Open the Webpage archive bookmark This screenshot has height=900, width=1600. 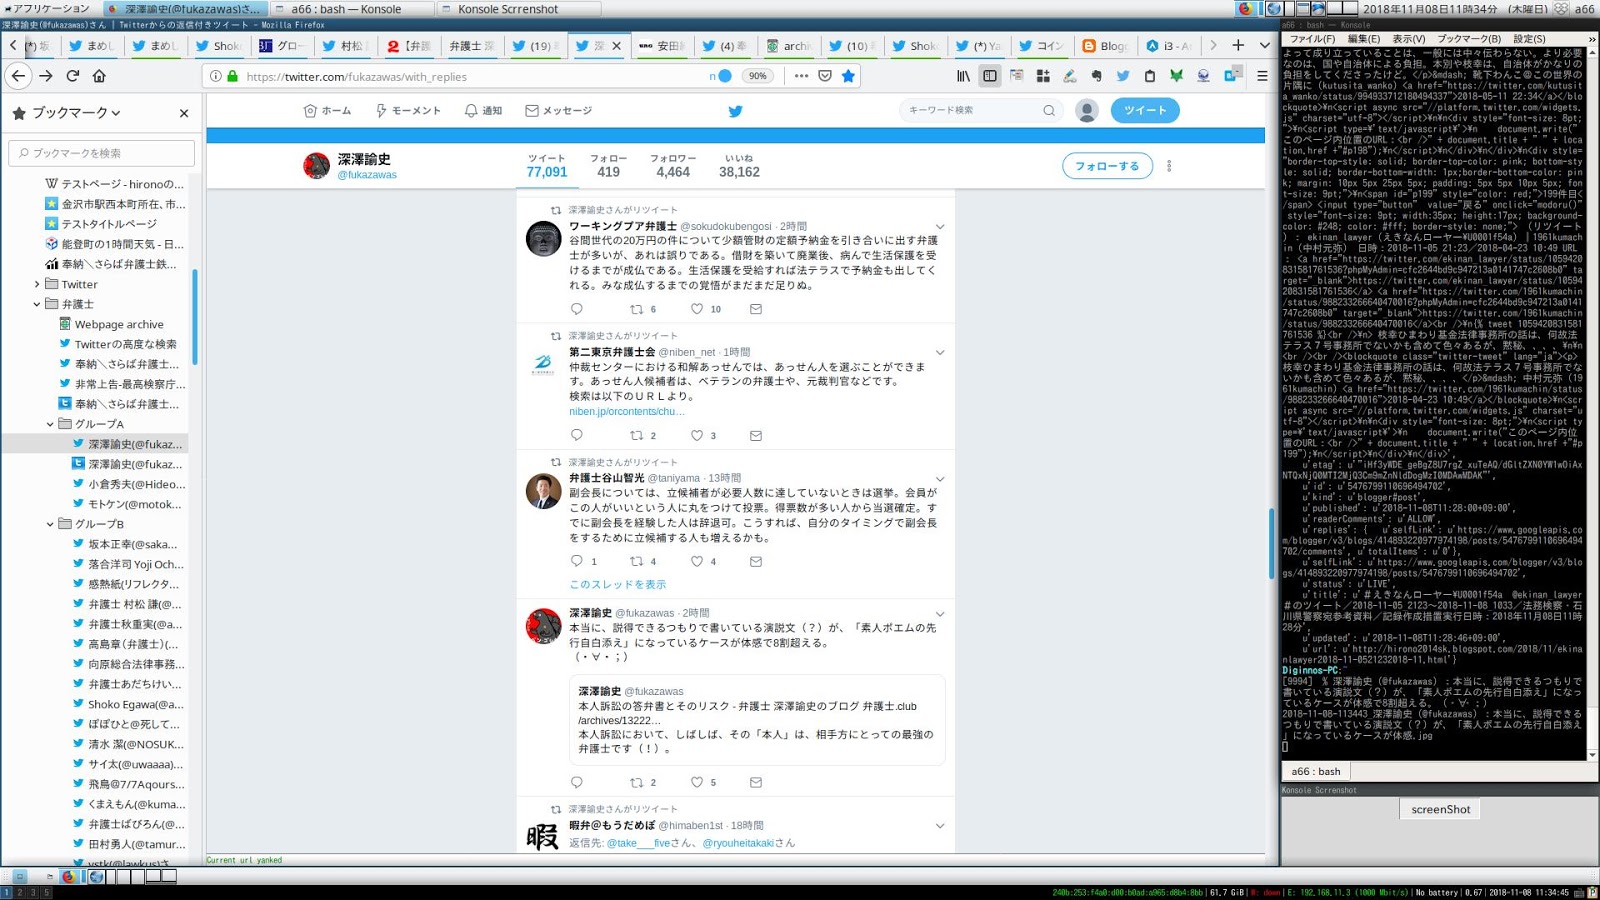click(110, 324)
